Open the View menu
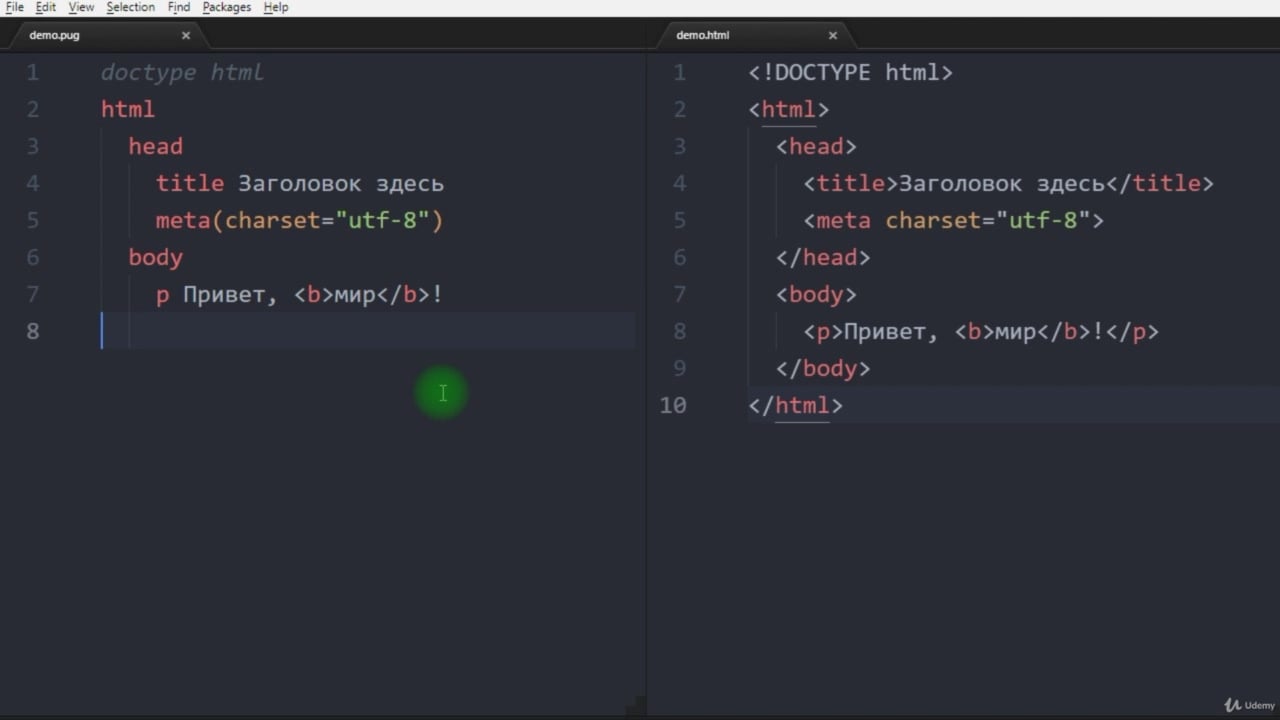Viewport: 1280px width, 720px height. [81, 7]
